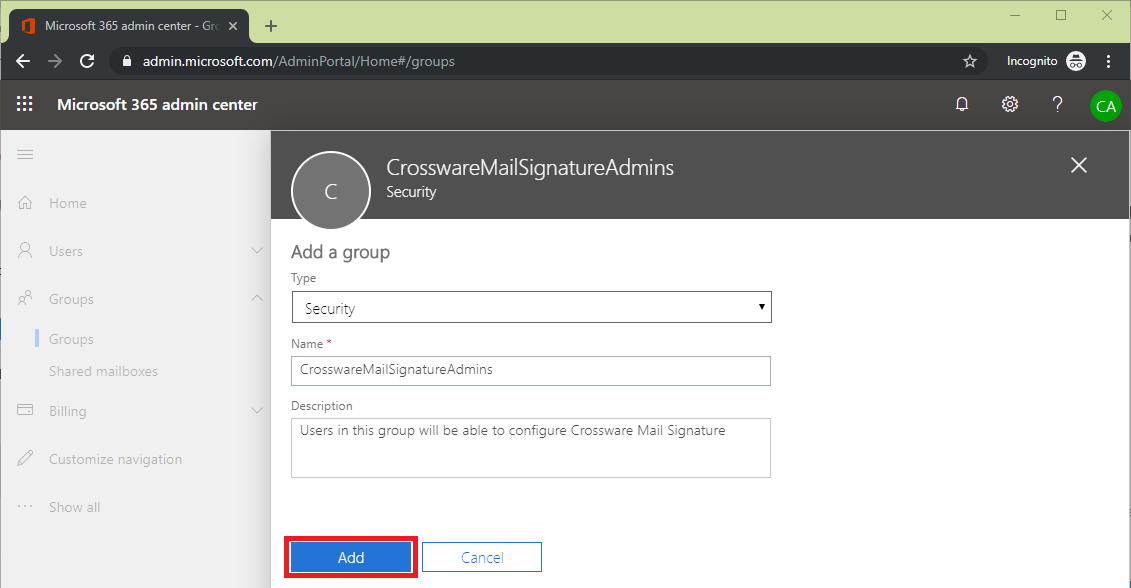Click the Add button
This screenshot has height=588, width=1131.
coord(351,557)
